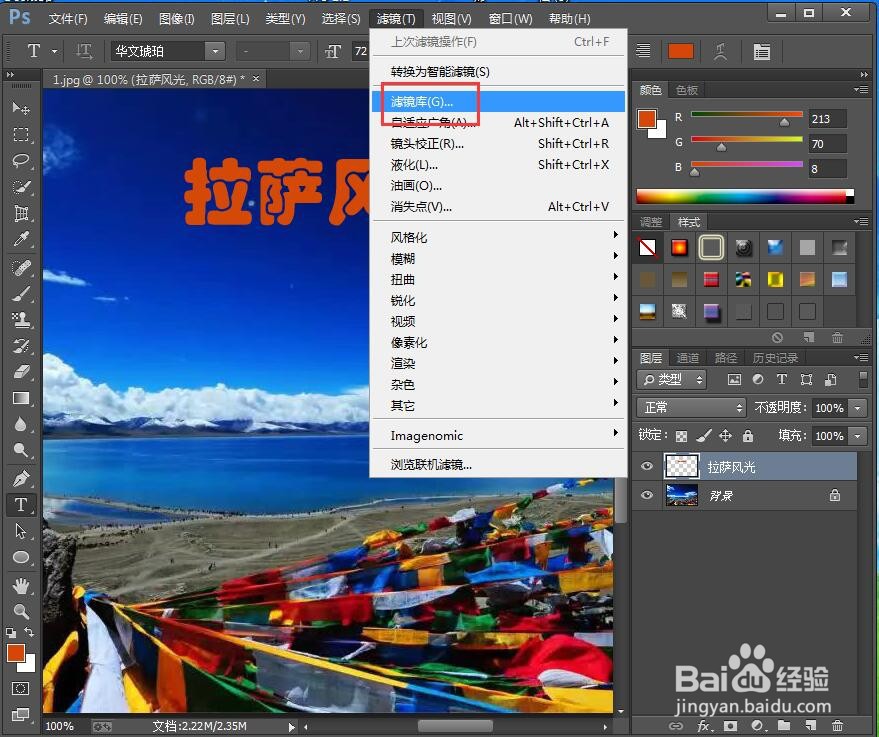The image size is (879, 737).
Task: Open the 正常 blending mode dropdown
Action: click(690, 407)
